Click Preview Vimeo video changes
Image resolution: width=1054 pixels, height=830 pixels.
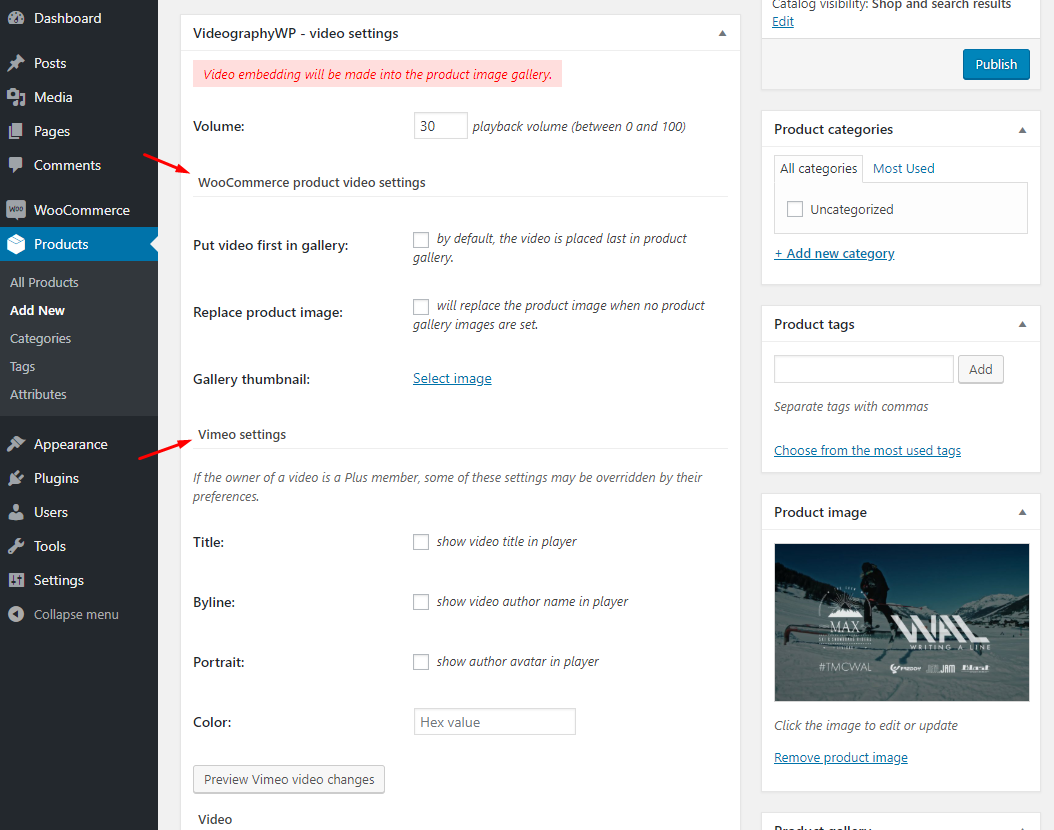pos(289,780)
